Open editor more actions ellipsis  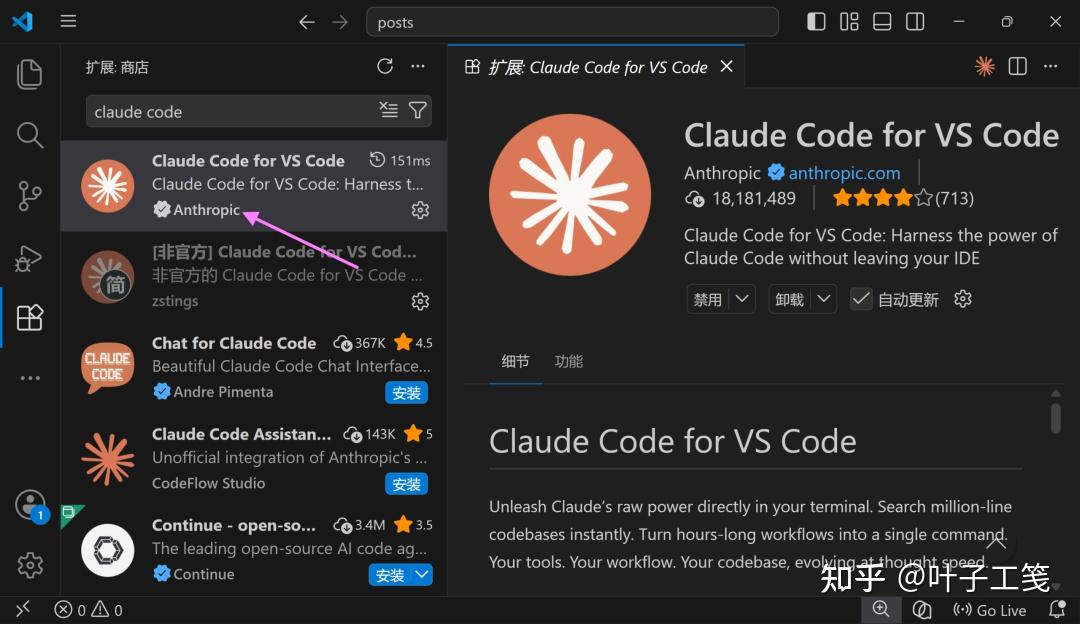click(x=1050, y=66)
